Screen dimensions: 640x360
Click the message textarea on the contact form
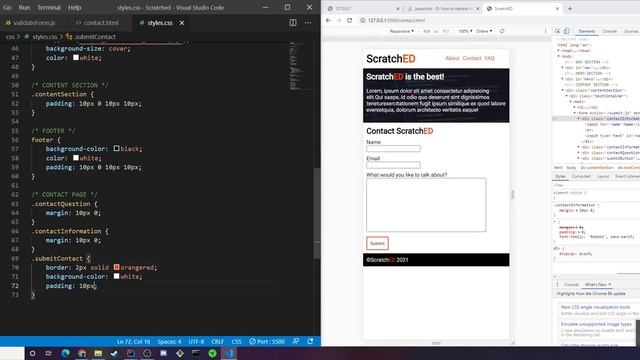tap(426, 205)
